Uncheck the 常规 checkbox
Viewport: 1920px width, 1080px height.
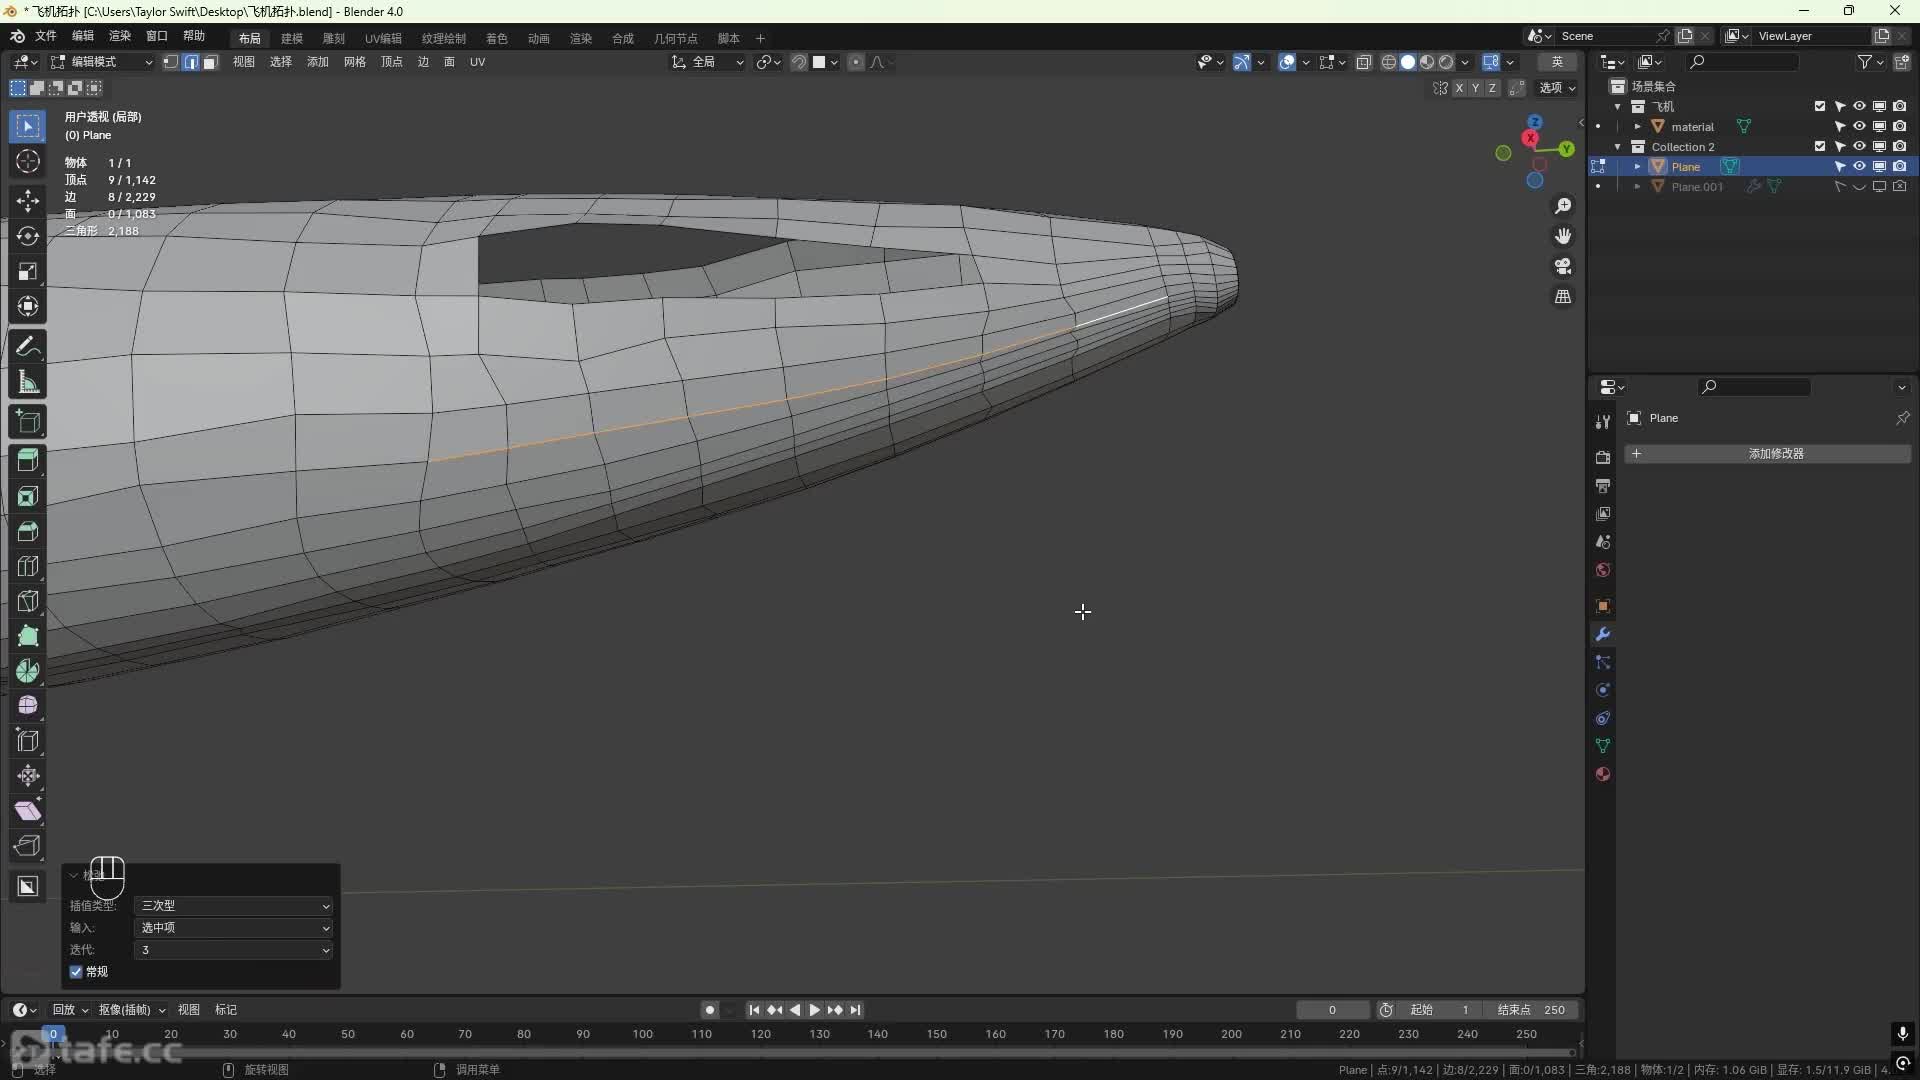pos(76,972)
